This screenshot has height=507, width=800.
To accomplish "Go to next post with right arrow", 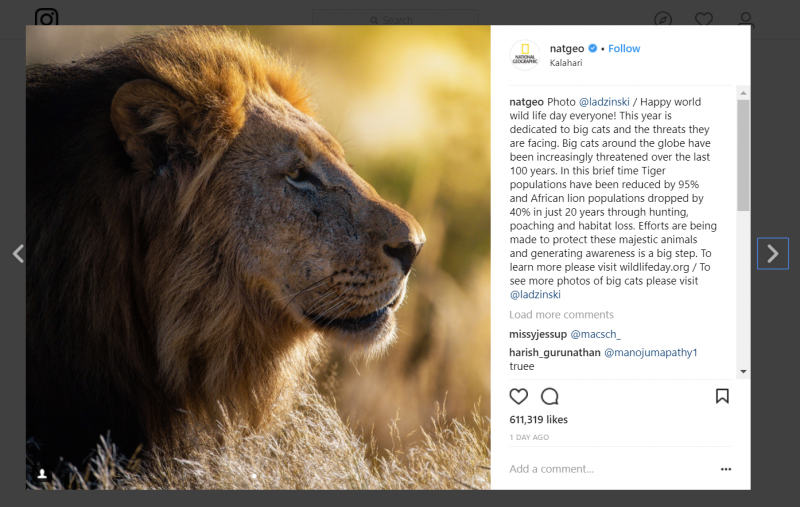I will [772, 254].
